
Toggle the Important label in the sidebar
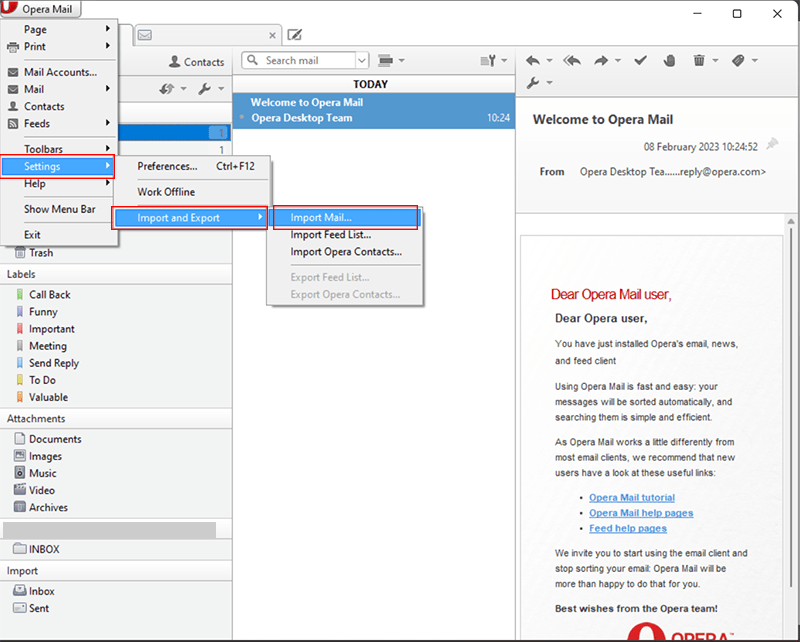point(46,328)
